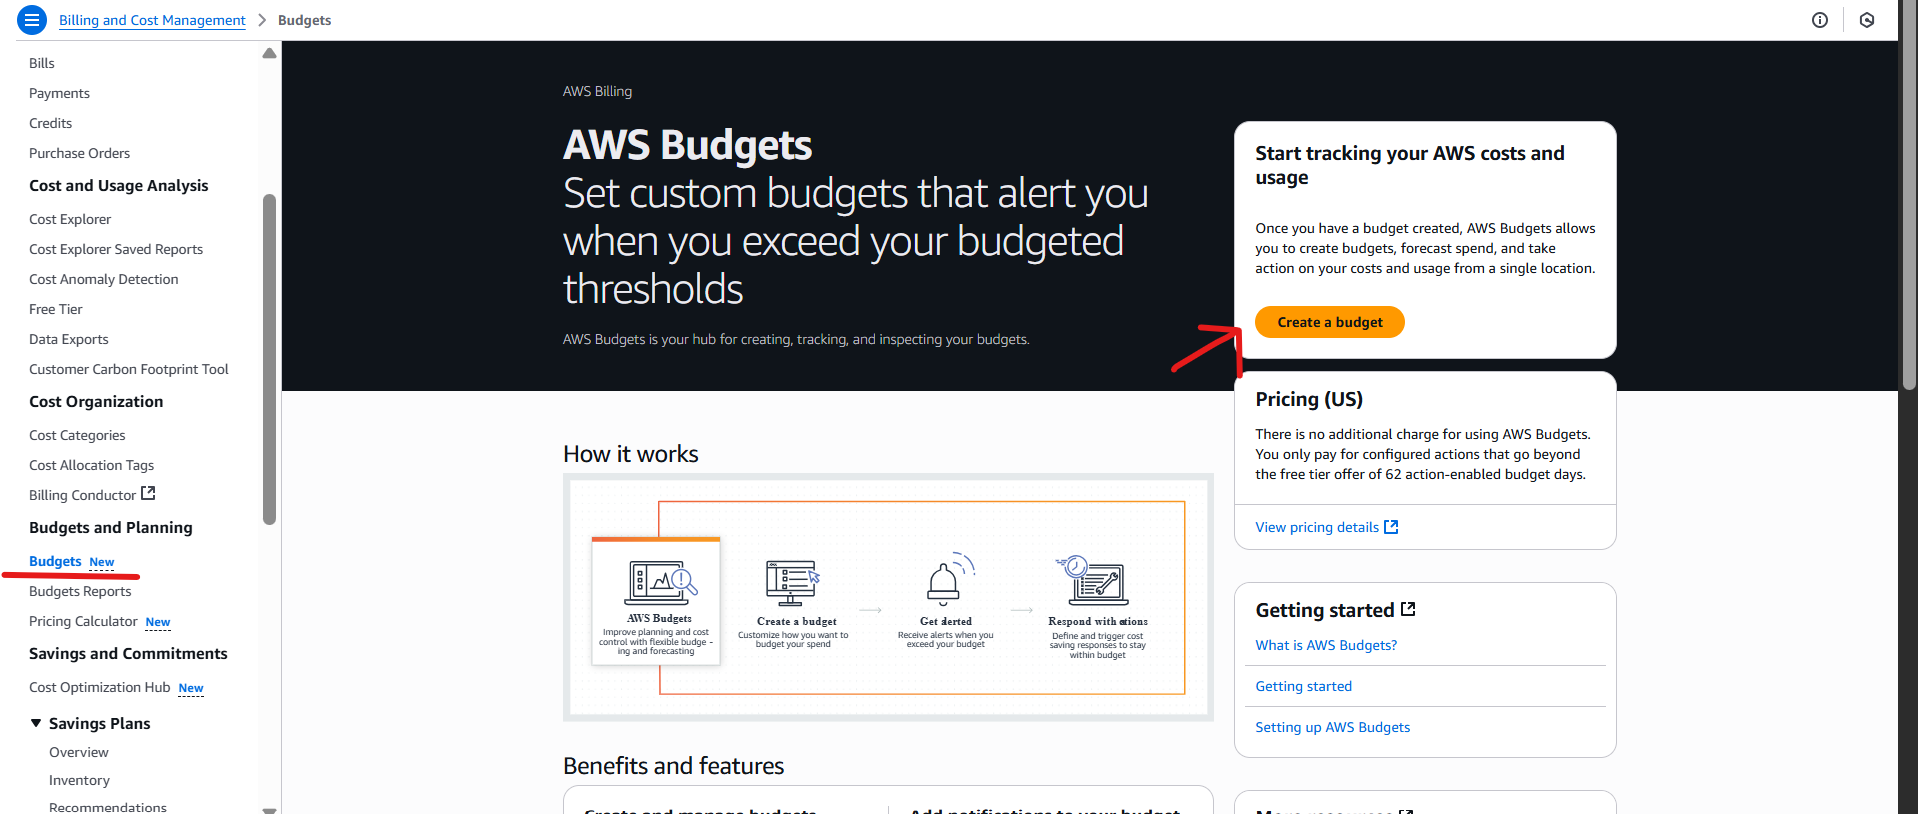Open the What is AWS Budgets? link
Screen dimensions: 1918x814
point(1326,645)
